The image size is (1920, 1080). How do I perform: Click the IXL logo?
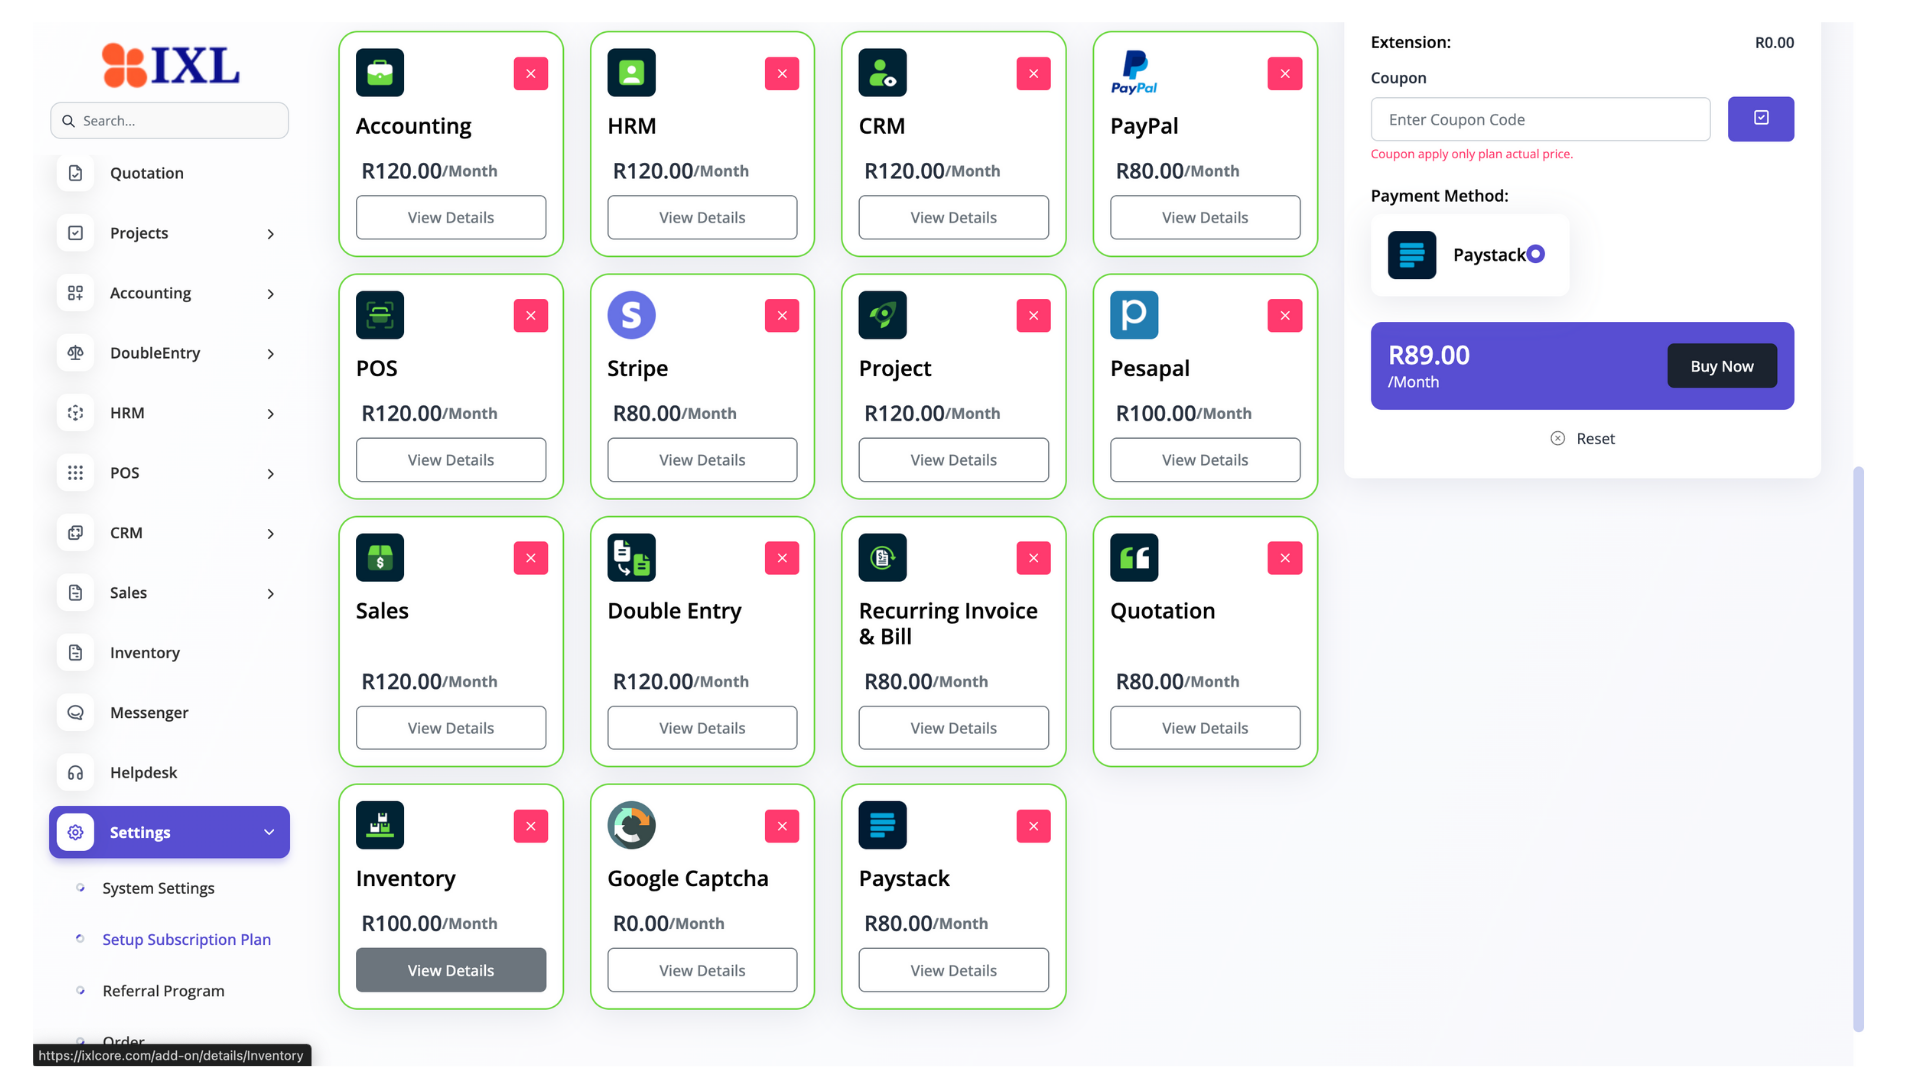[x=170, y=65]
